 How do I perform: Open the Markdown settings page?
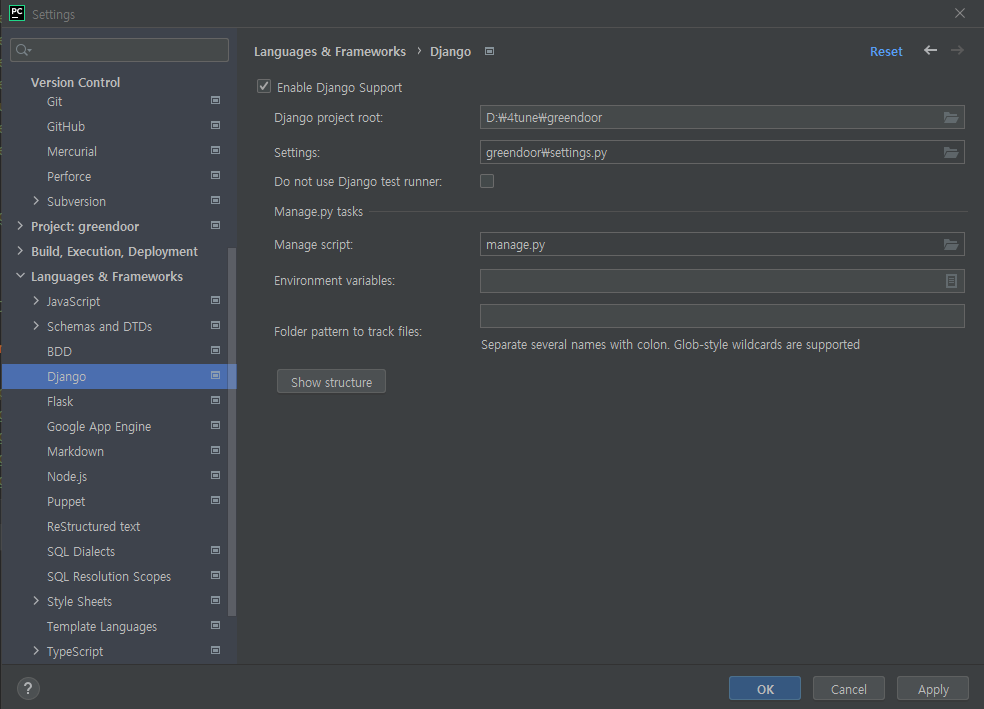click(x=75, y=452)
